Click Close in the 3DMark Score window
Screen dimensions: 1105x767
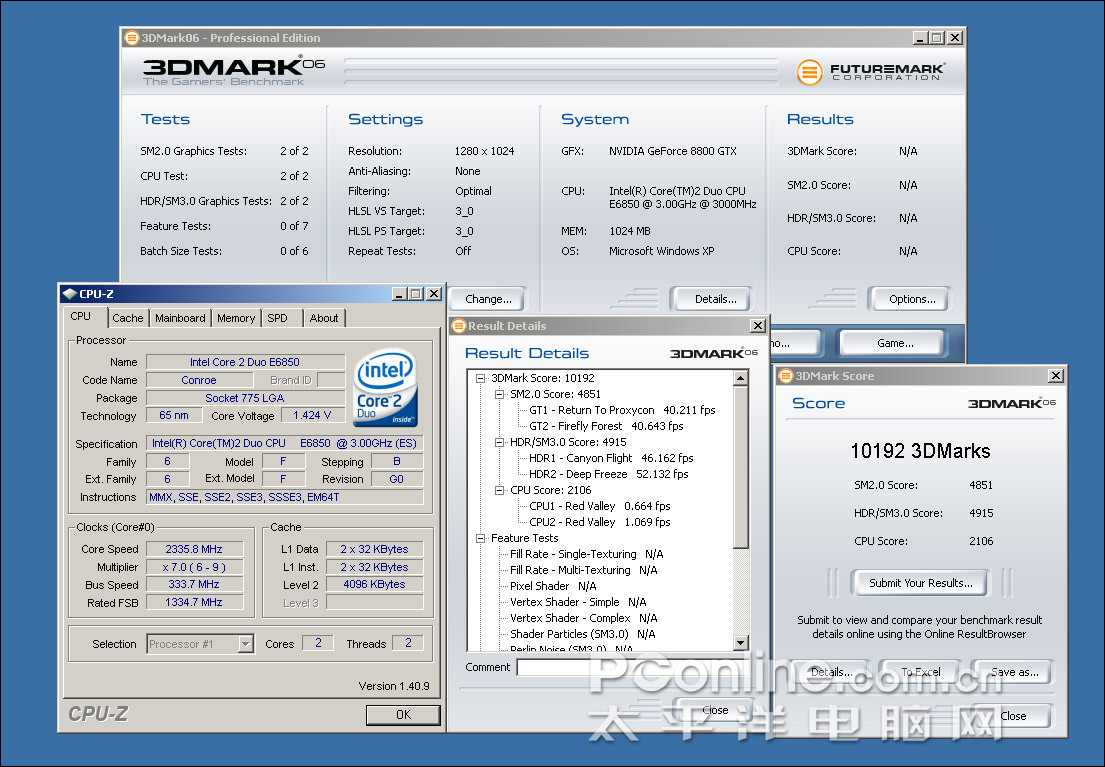(1013, 716)
